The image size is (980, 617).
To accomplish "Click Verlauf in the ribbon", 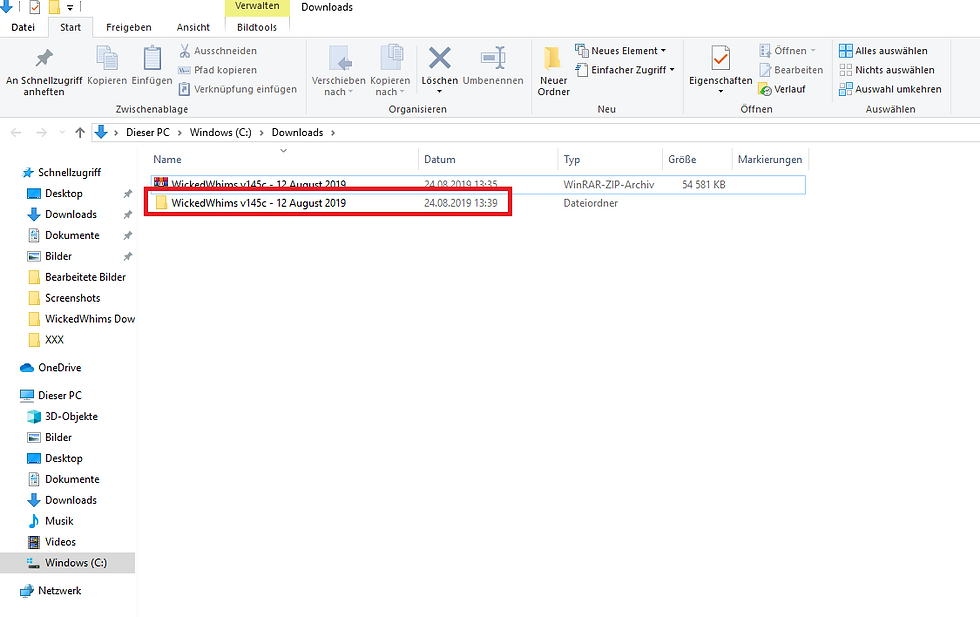I will [782, 89].
